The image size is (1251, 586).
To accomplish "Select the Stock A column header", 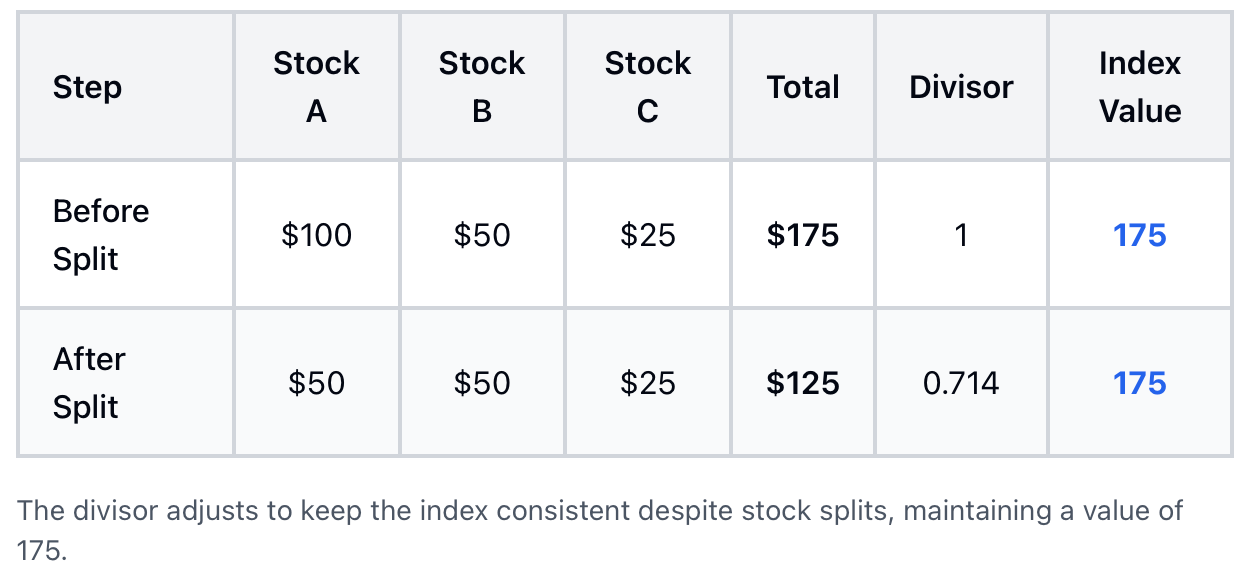I will 316,87.
